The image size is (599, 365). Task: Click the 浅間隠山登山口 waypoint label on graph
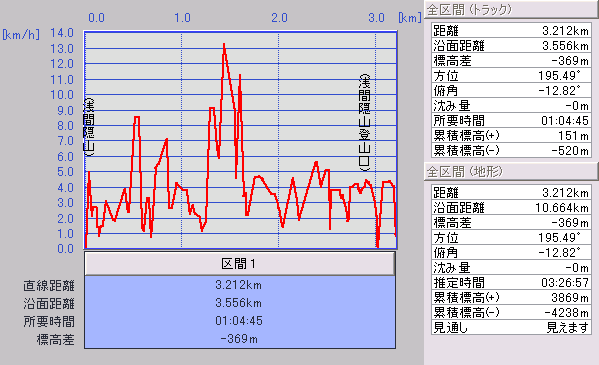364,122
